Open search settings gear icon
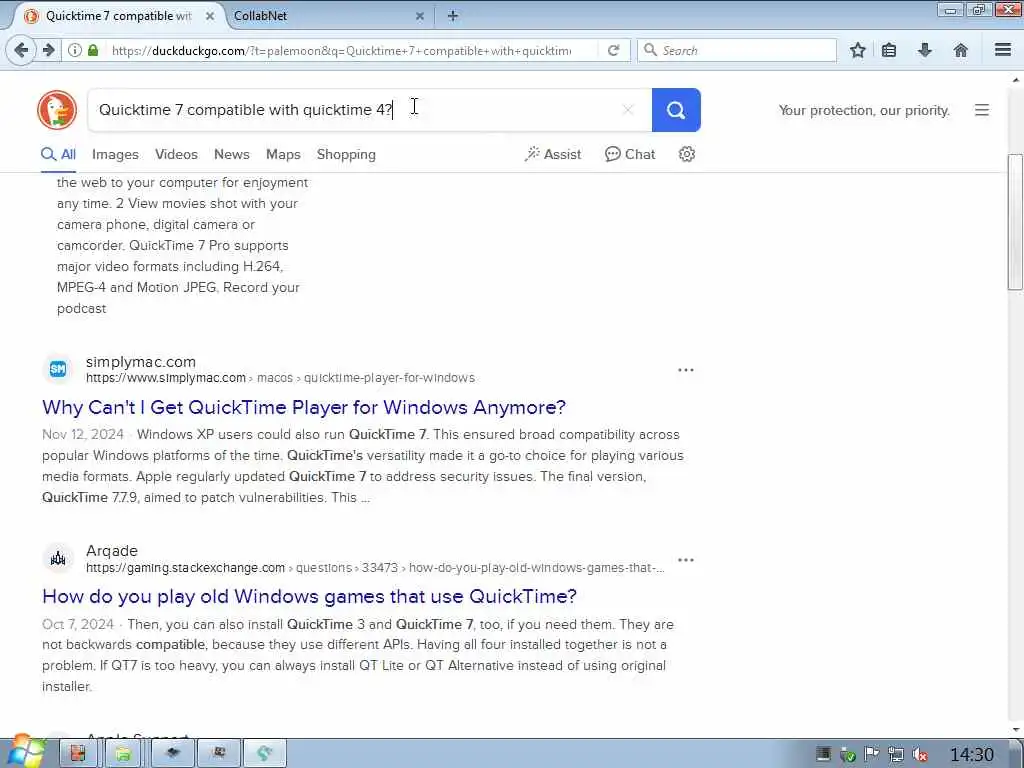 click(686, 154)
